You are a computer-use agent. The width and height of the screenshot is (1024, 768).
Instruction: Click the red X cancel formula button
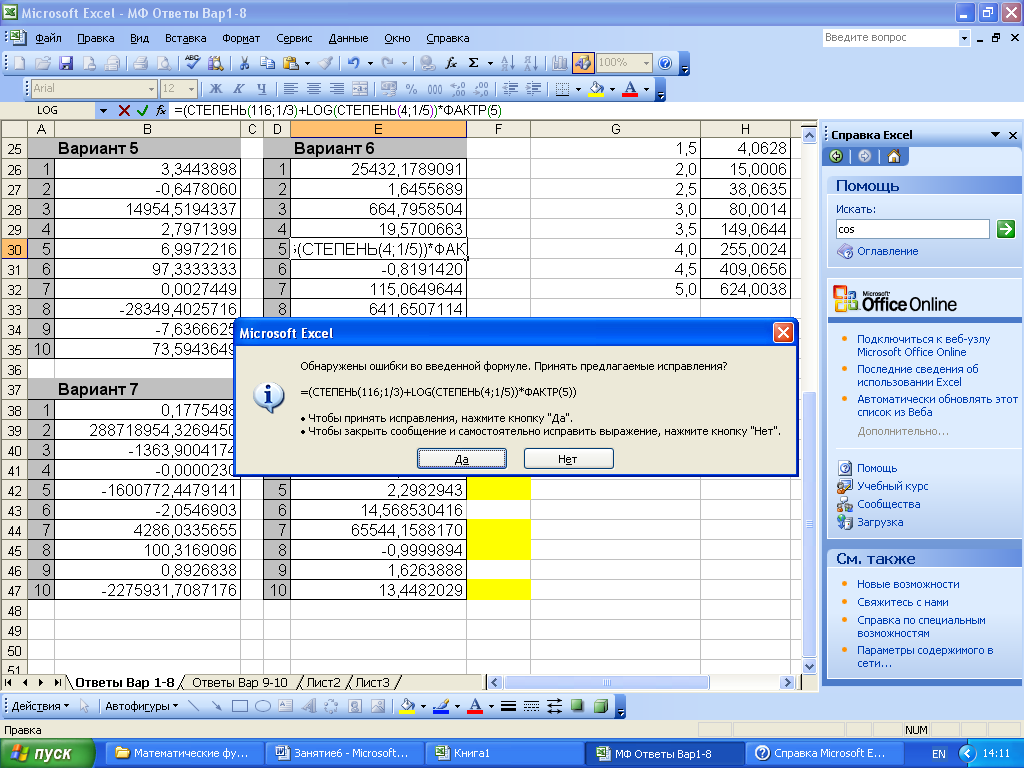[124, 110]
